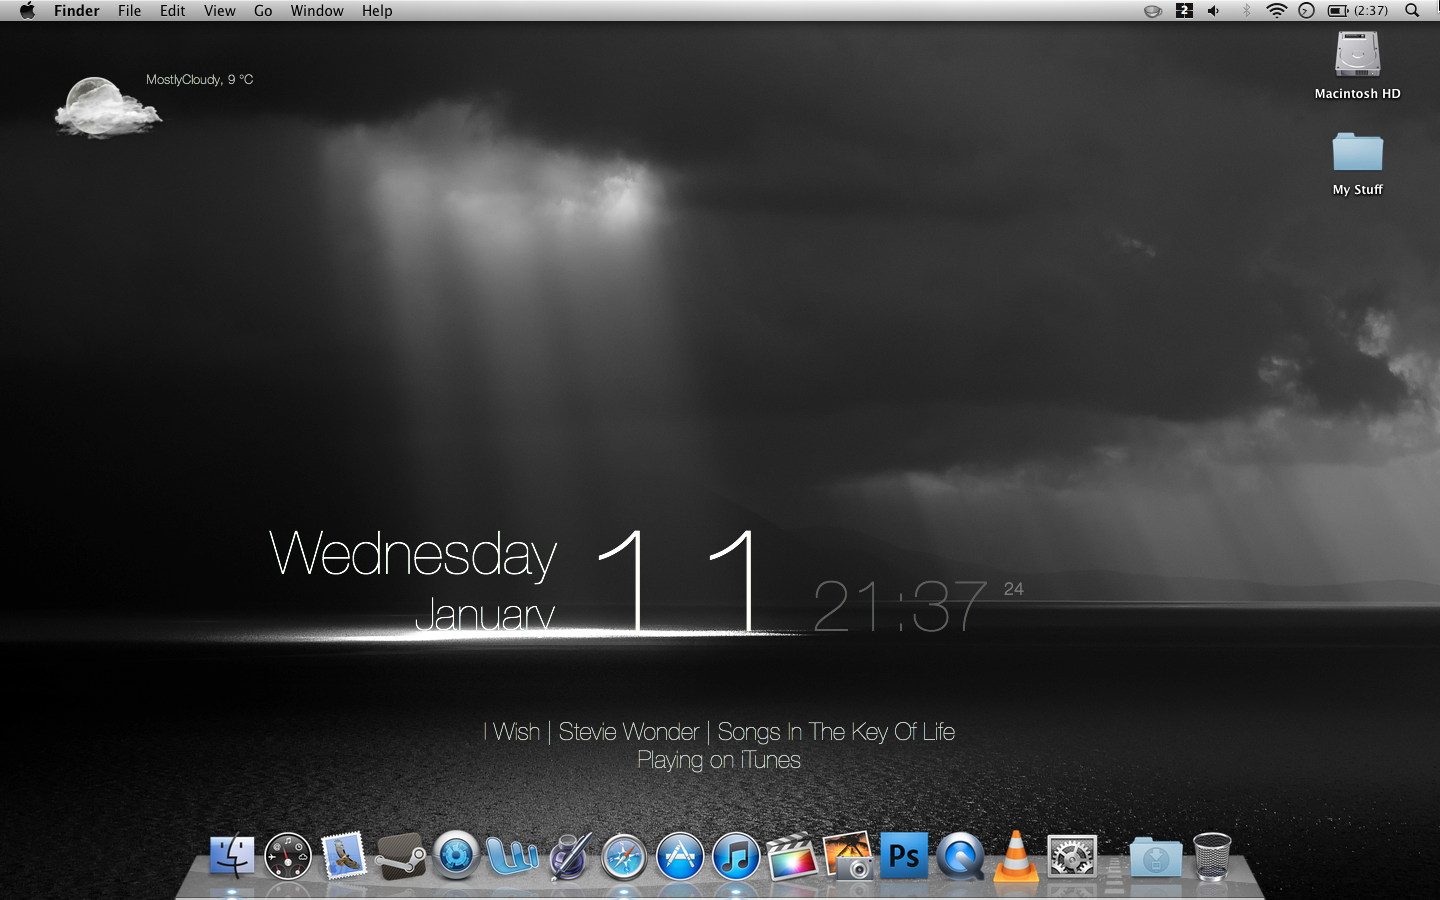Viewport: 1440px width, 900px height.
Task: Open Safari compass icon
Action: [624, 858]
